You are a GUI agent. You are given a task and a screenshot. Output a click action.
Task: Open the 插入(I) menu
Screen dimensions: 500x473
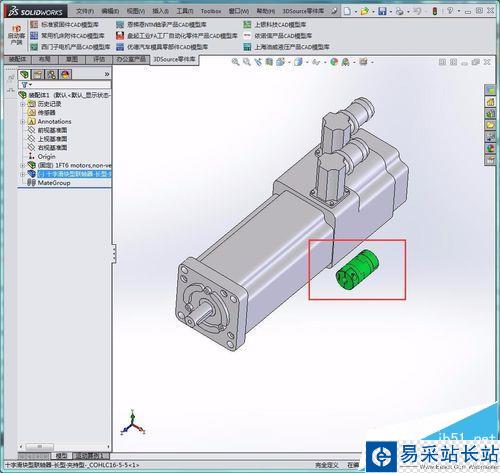(x=161, y=11)
